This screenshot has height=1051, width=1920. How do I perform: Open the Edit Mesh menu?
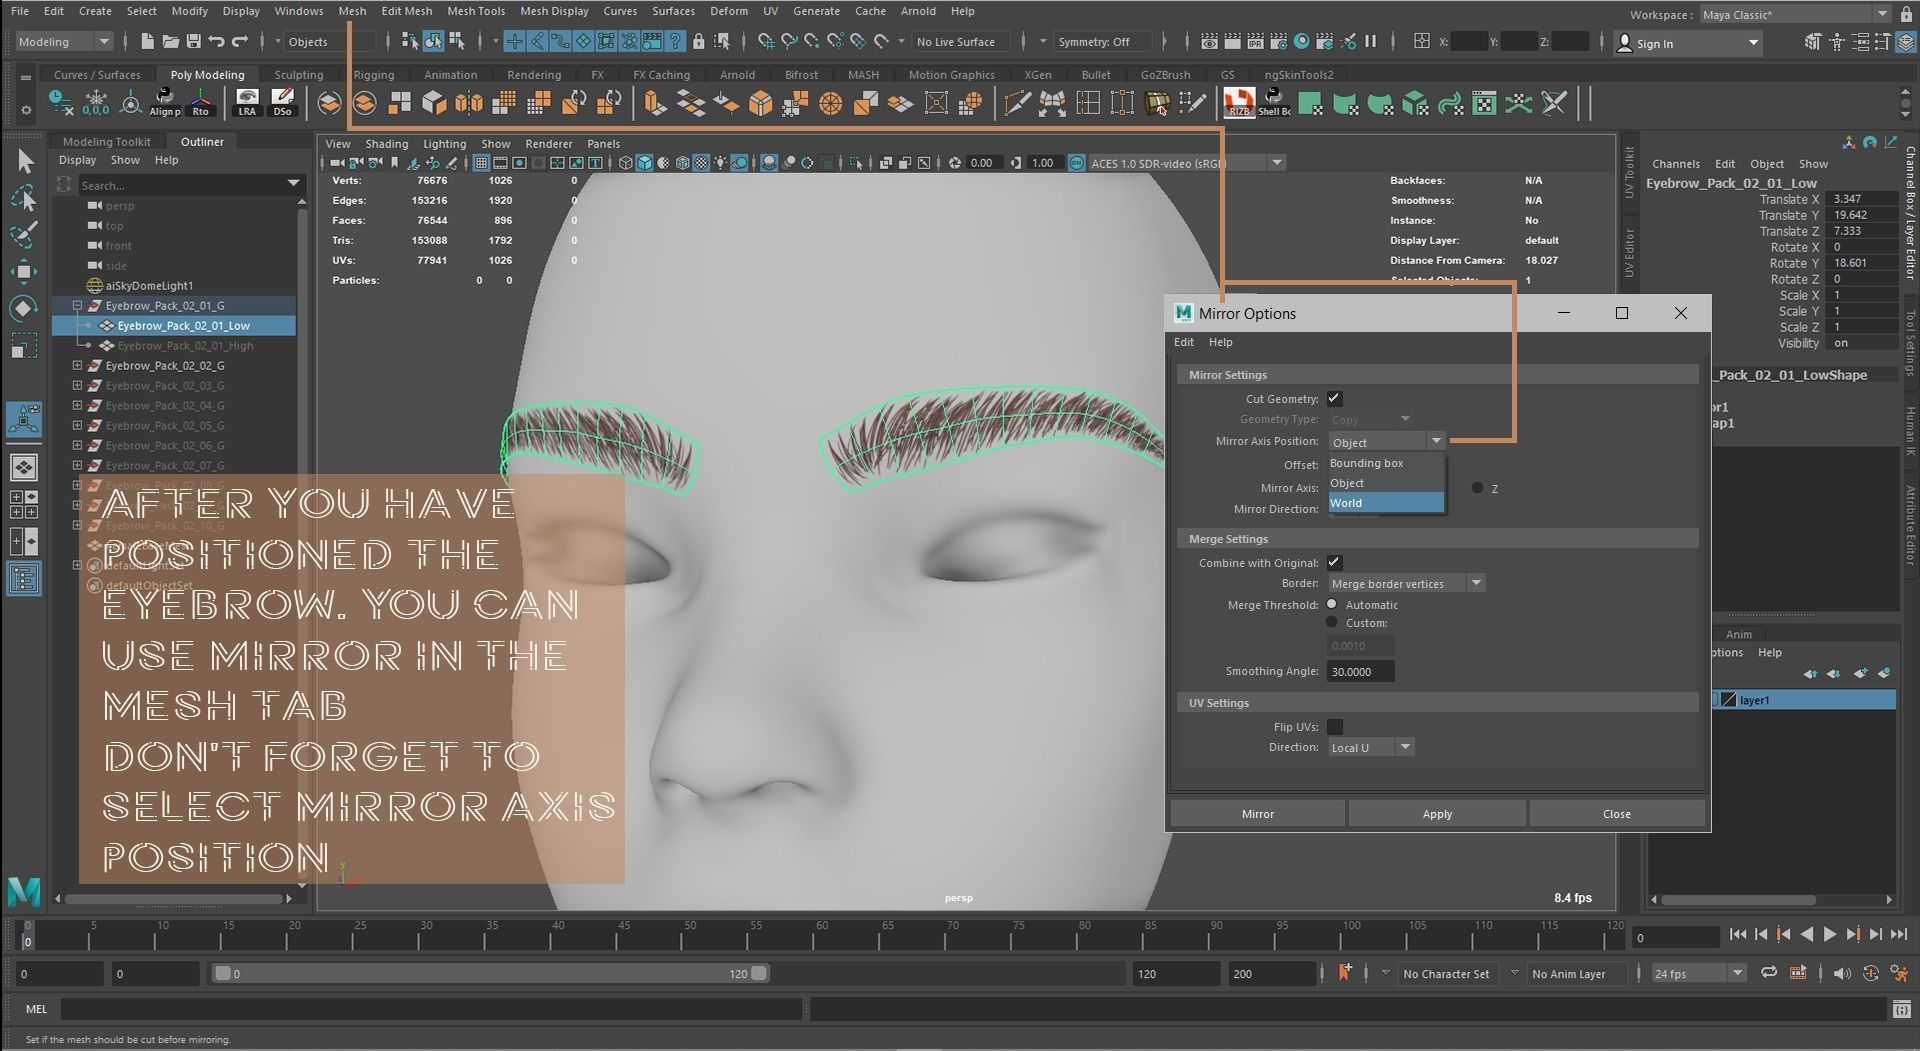click(407, 11)
